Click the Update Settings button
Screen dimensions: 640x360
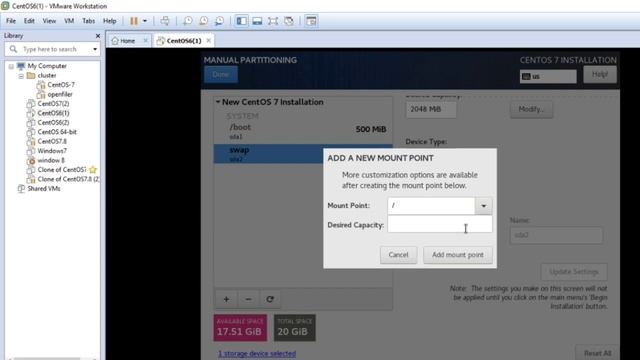pos(574,272)
